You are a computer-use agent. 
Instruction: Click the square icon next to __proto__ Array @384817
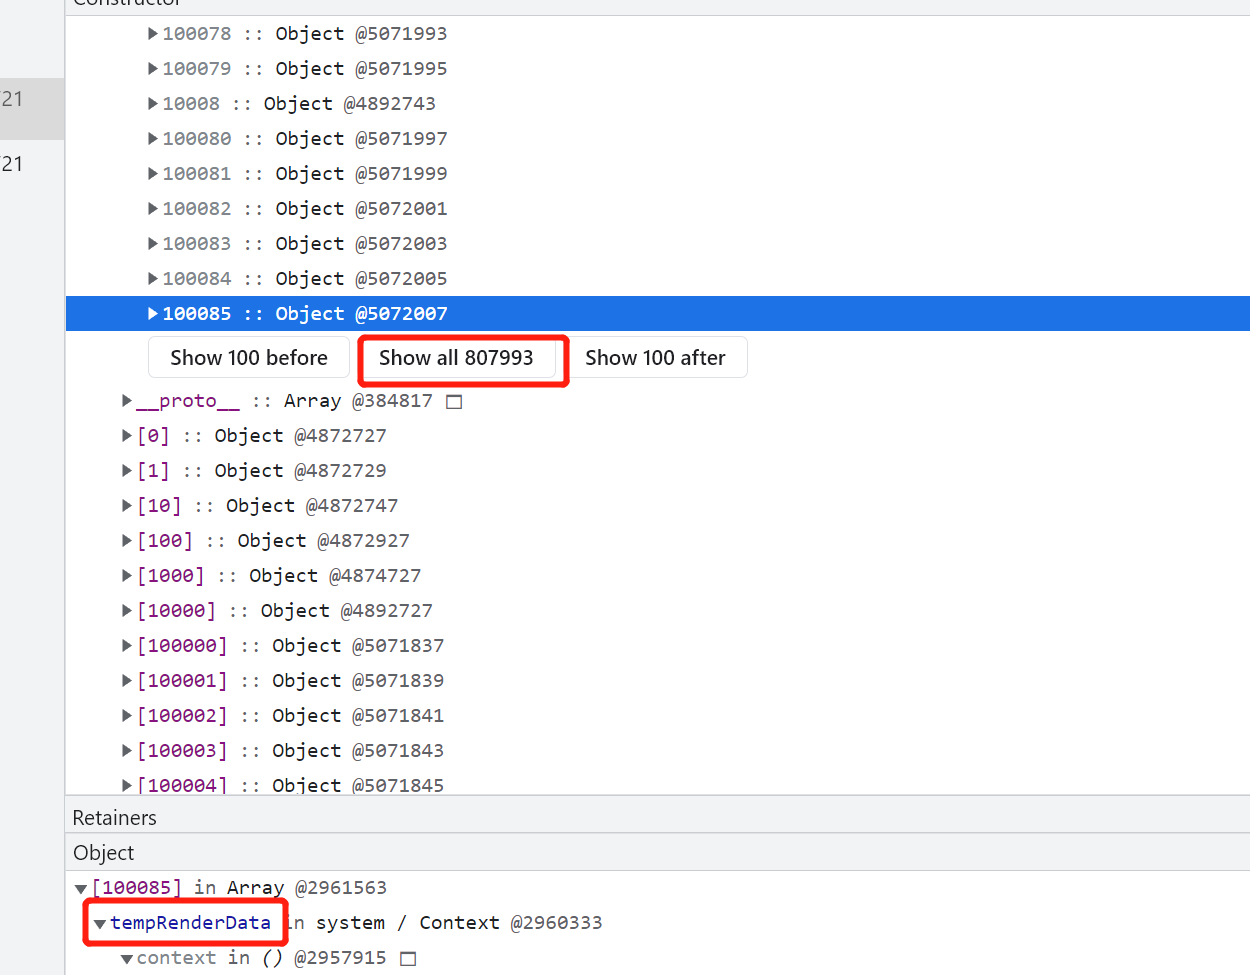454,402
